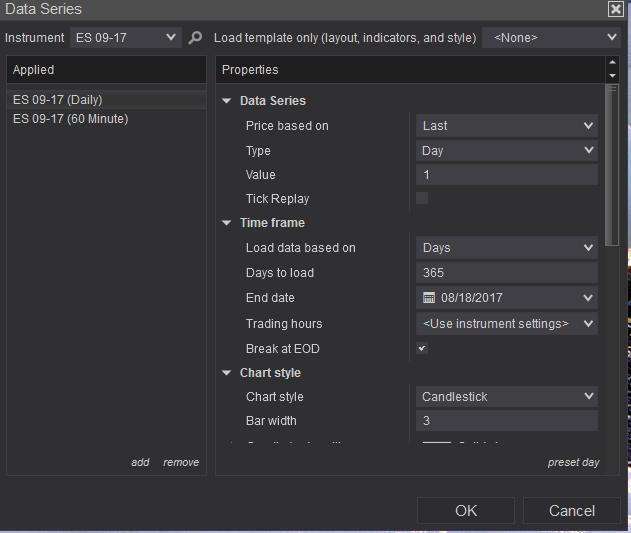Click the End date calendar icon

[x=429, y=298]
